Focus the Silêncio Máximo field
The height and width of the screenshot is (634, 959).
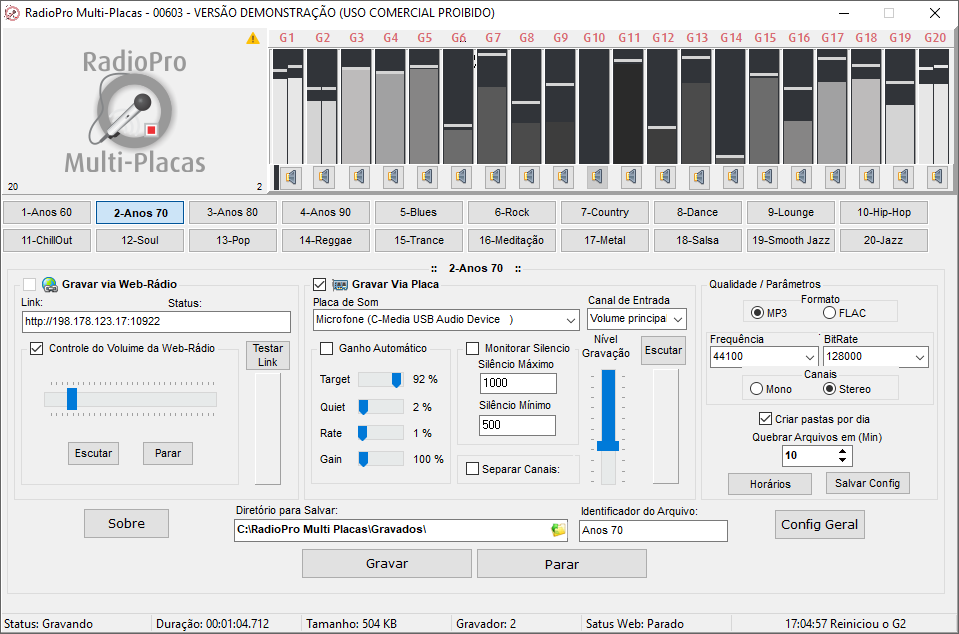[x=517, y=383]
